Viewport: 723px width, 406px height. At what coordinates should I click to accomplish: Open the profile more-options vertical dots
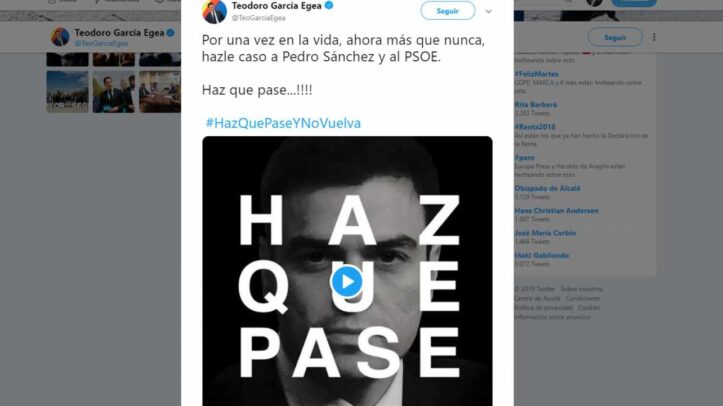point(654,37)
